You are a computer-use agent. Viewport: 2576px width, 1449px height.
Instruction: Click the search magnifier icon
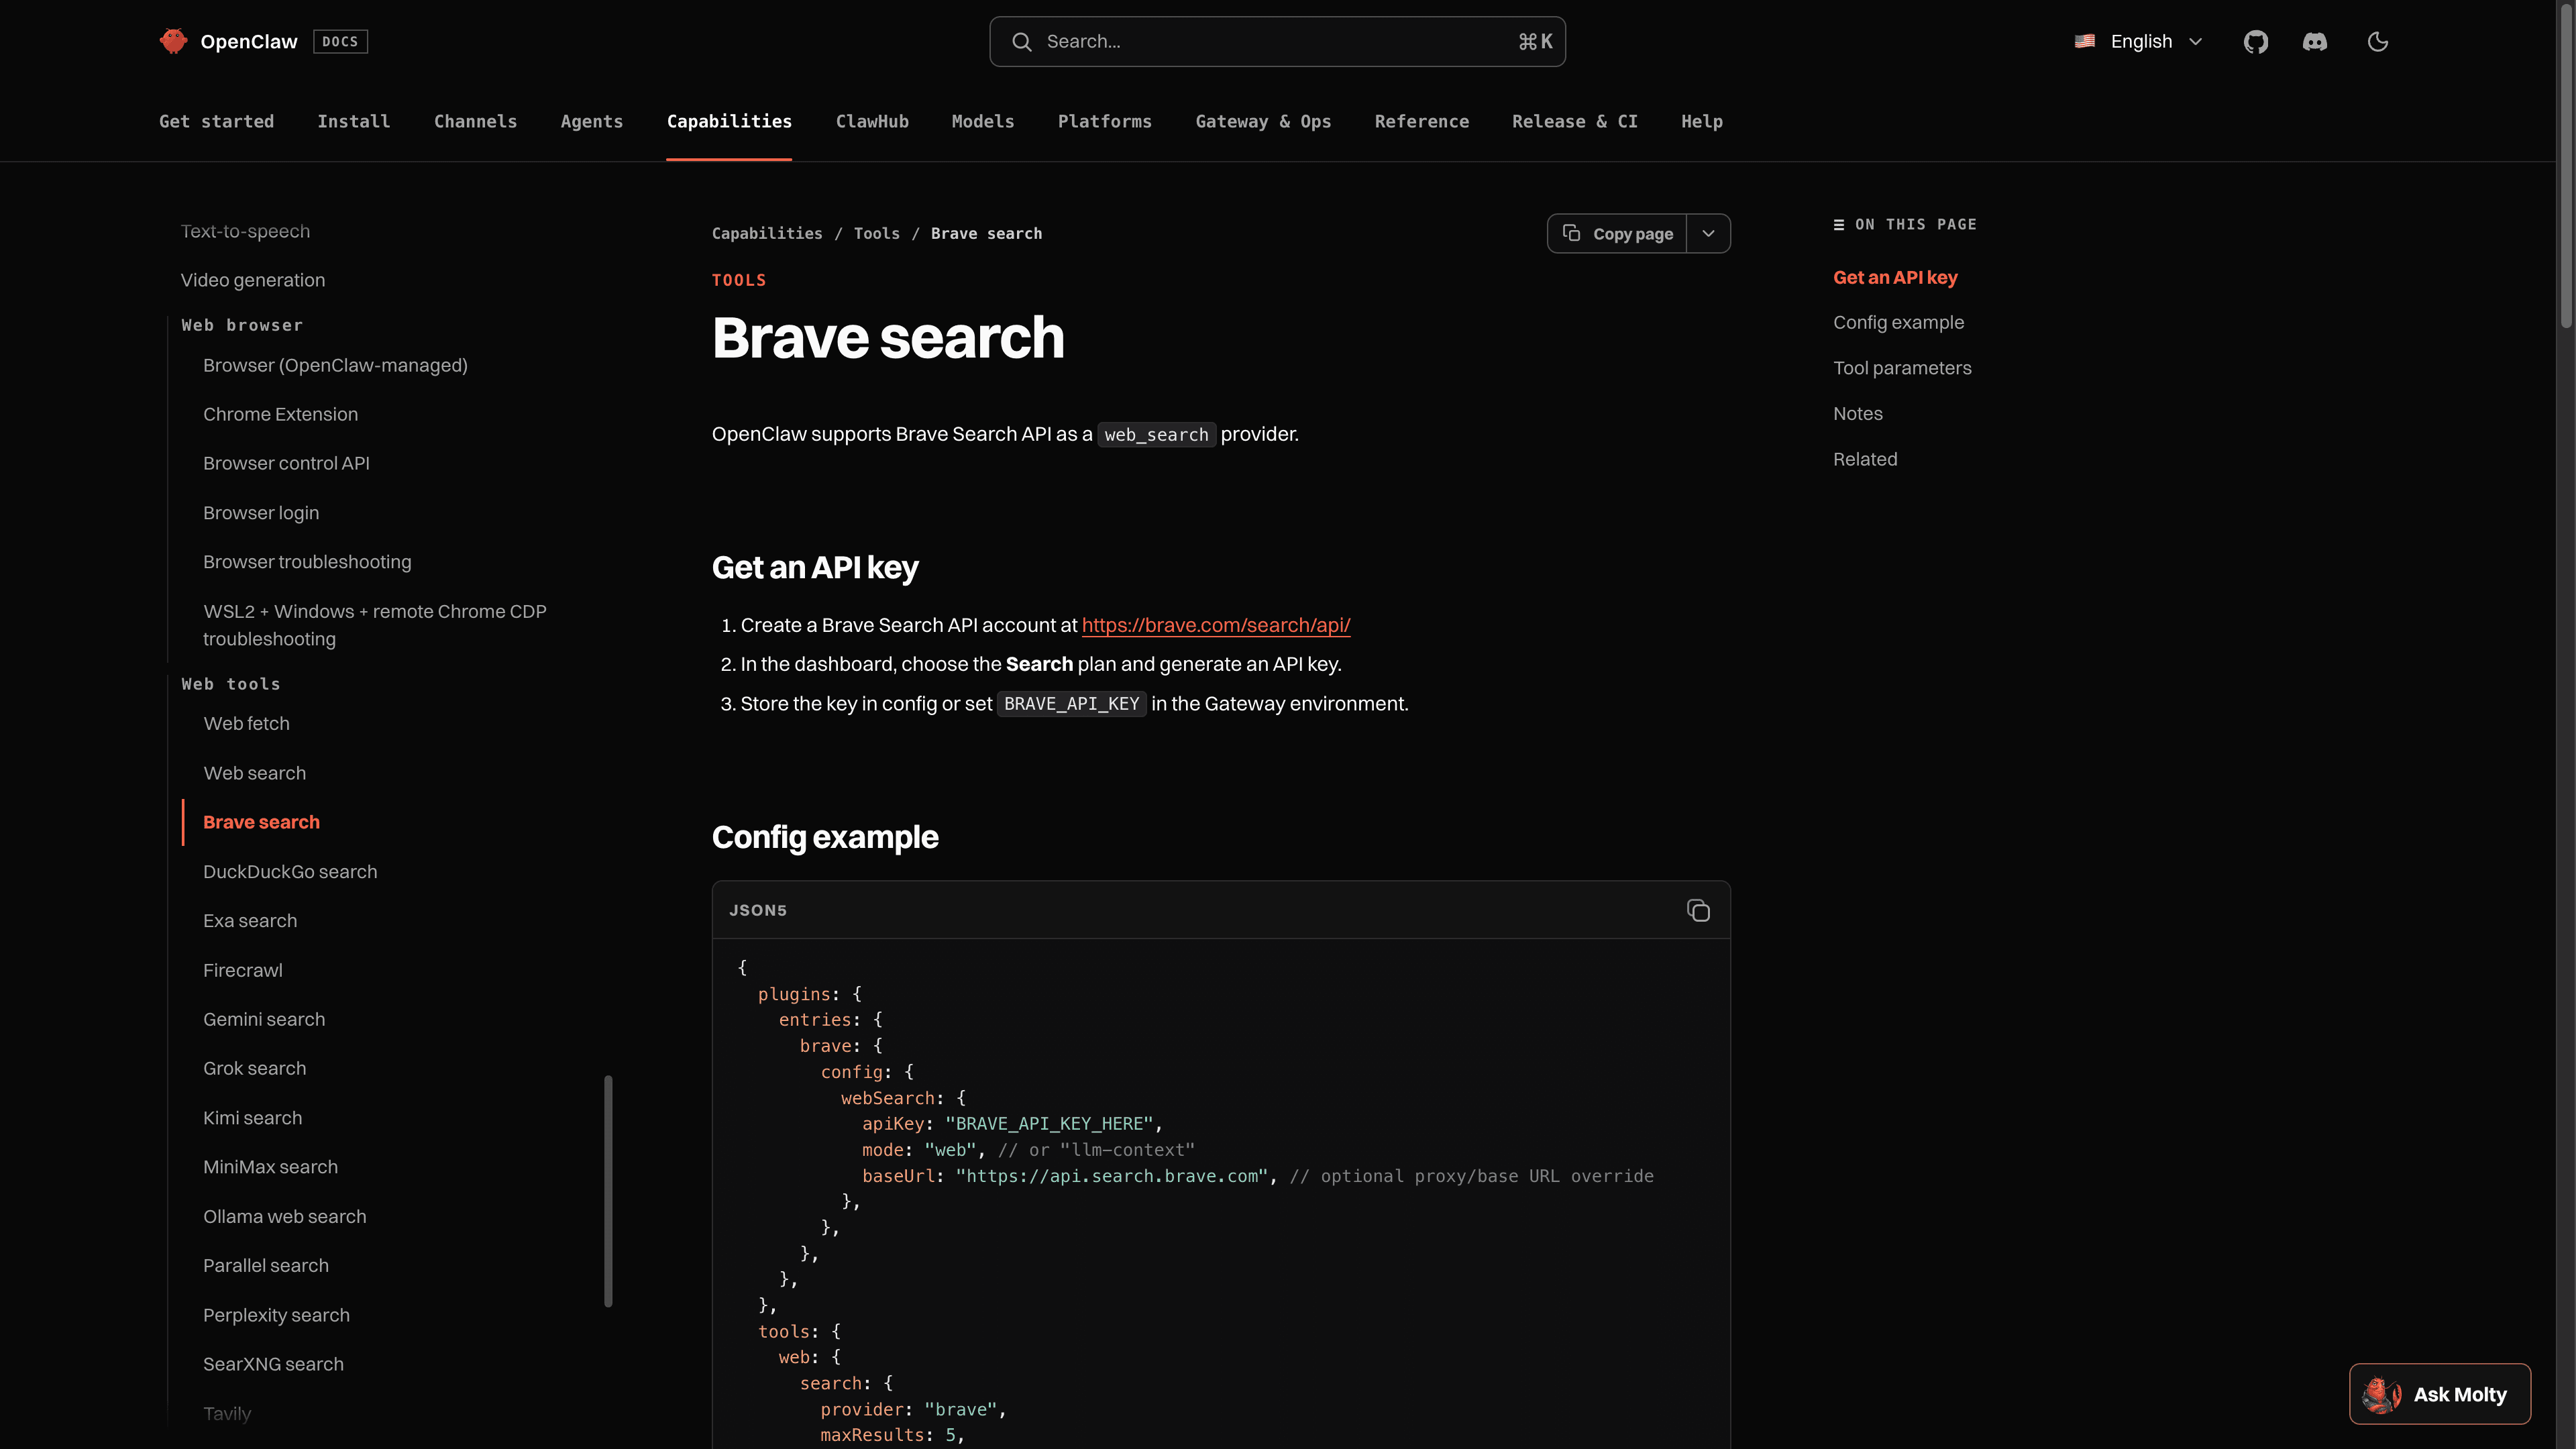[x=1021, y=41]
